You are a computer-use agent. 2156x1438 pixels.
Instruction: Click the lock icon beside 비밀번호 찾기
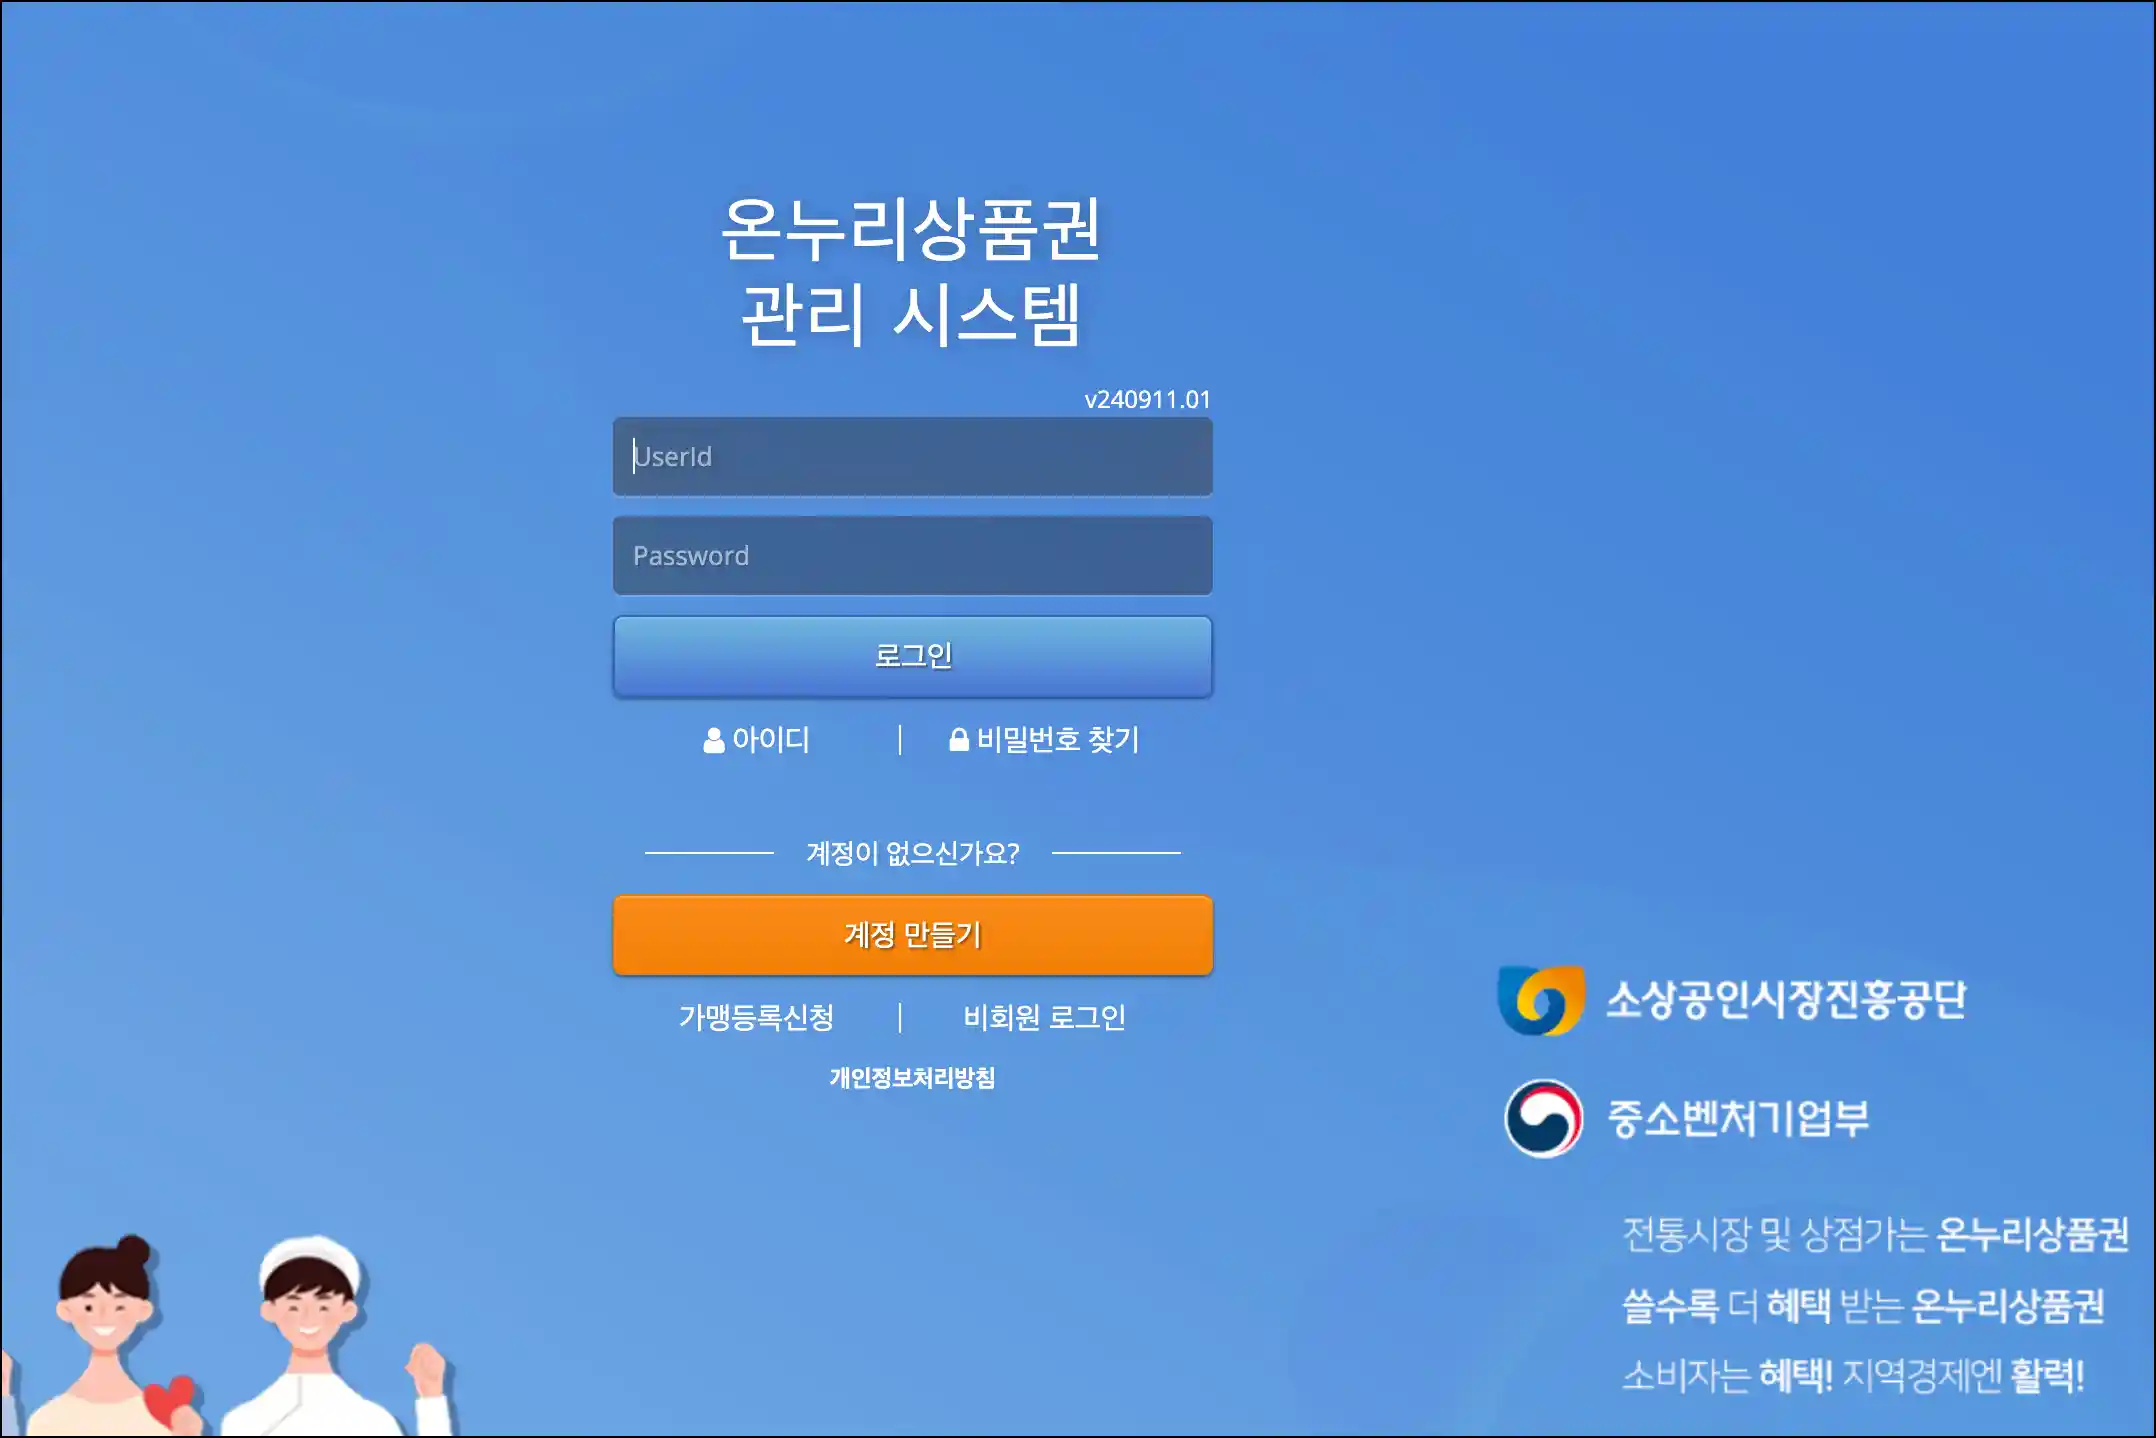959,740
